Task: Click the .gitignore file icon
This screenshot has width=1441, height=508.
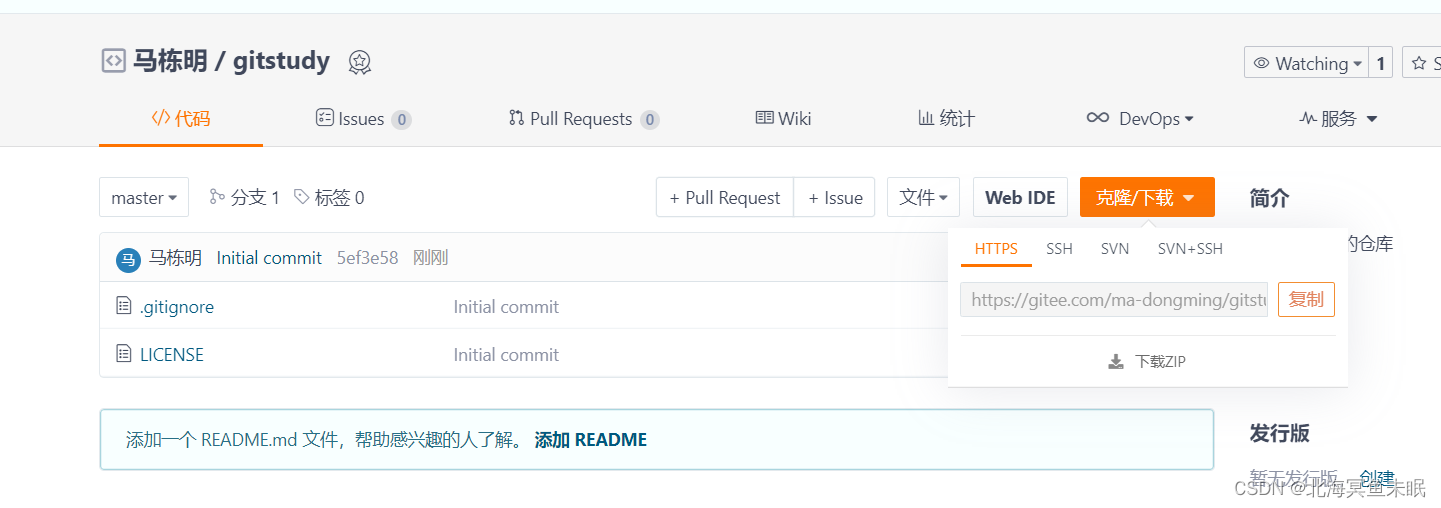Action: click(x=124, y=306)
